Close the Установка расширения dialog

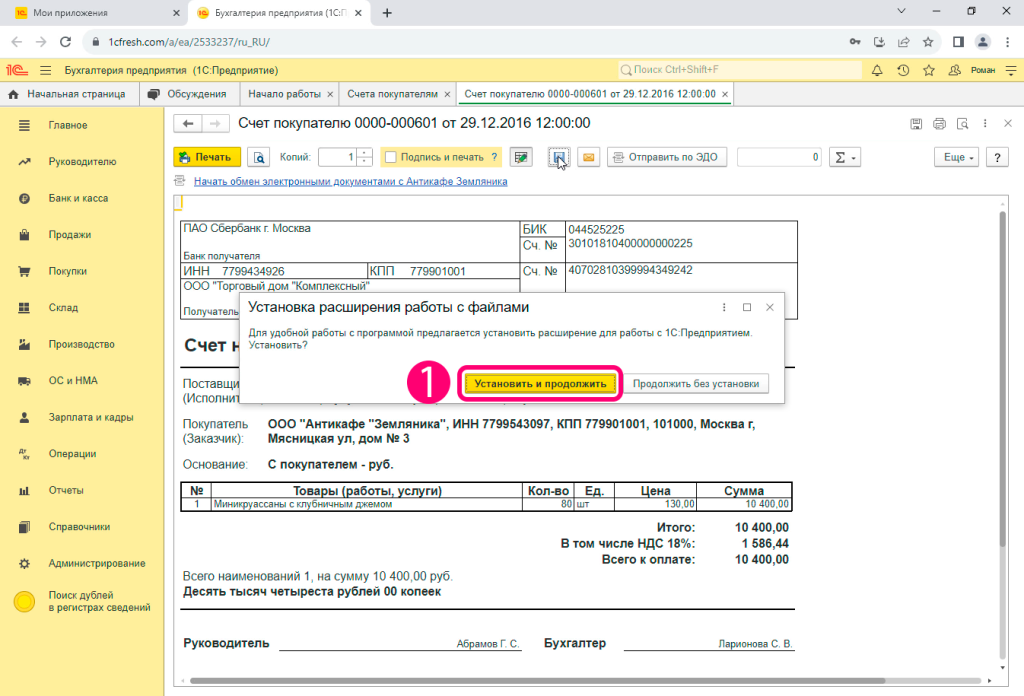click(770, 308)
